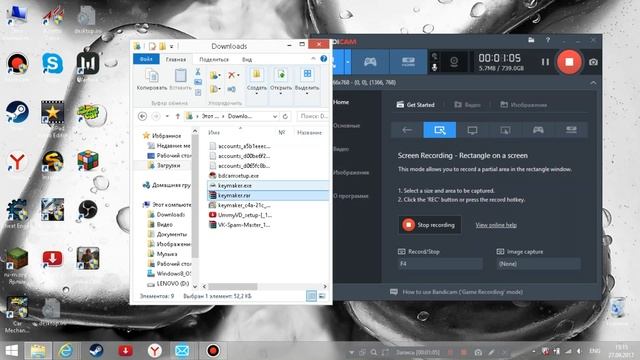Viewport: 640px width, 360px height.
Task: Open the Вид ribbon tab
Action: tap(247, 59)
